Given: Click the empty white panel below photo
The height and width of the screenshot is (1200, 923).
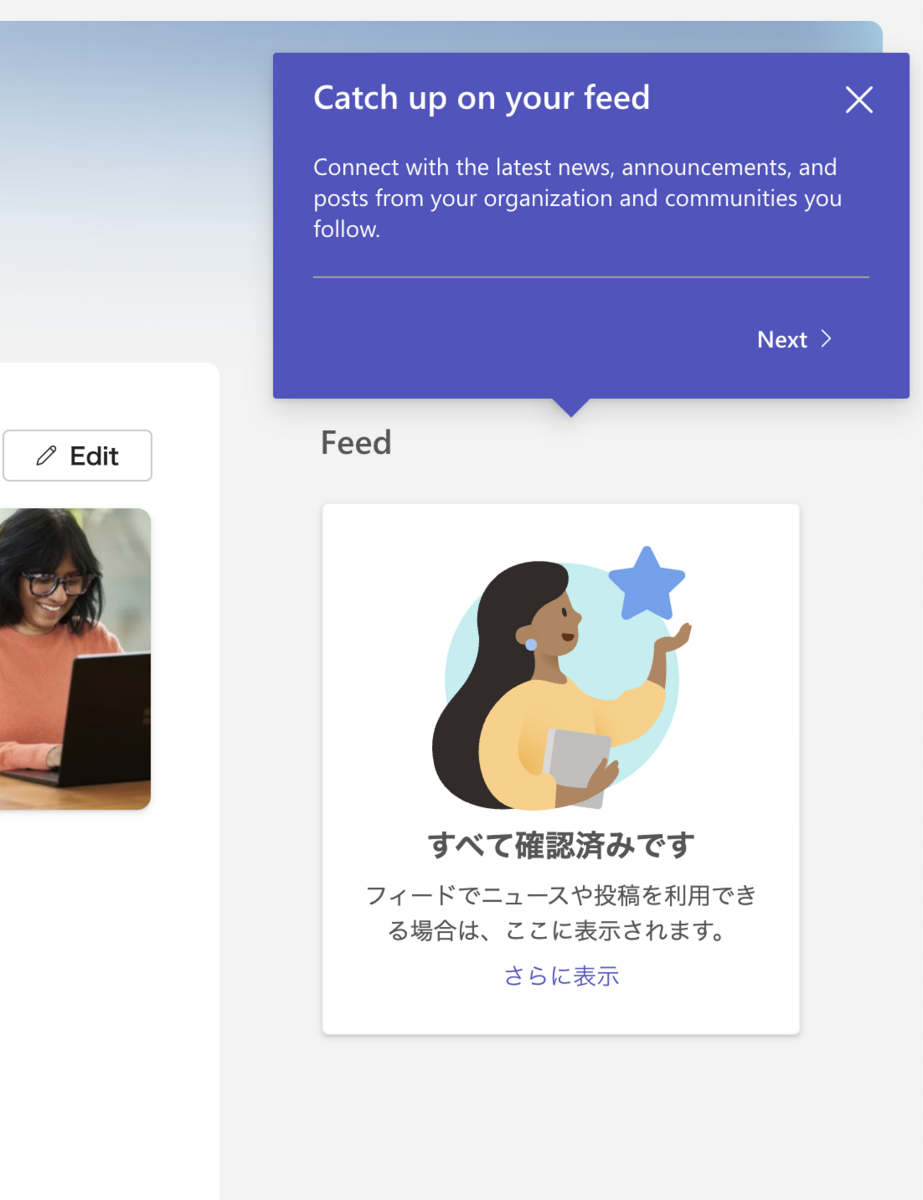Looking at the screenshot, I should point(109,1000).
